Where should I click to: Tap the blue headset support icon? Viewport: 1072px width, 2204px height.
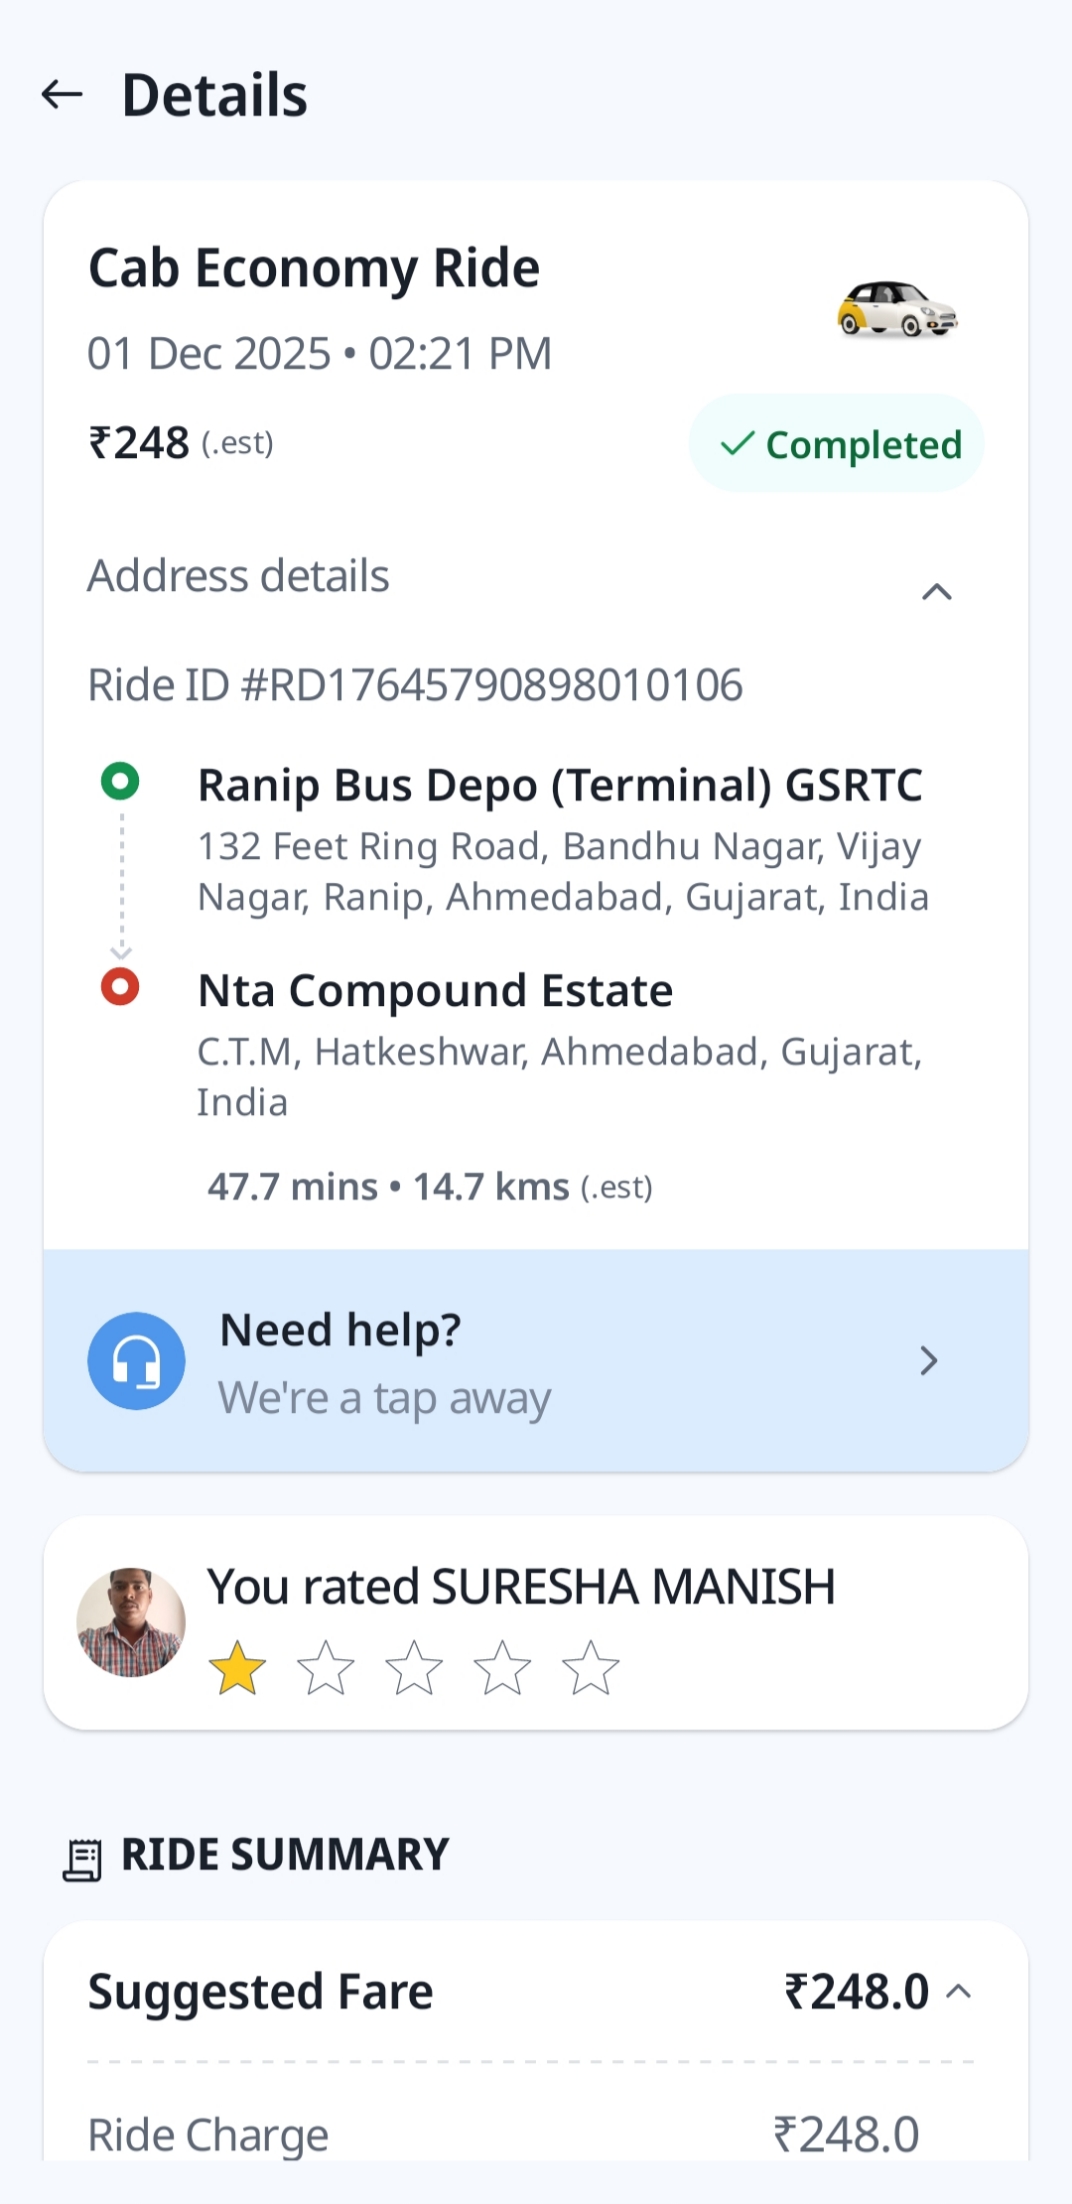click(137, 1361)
